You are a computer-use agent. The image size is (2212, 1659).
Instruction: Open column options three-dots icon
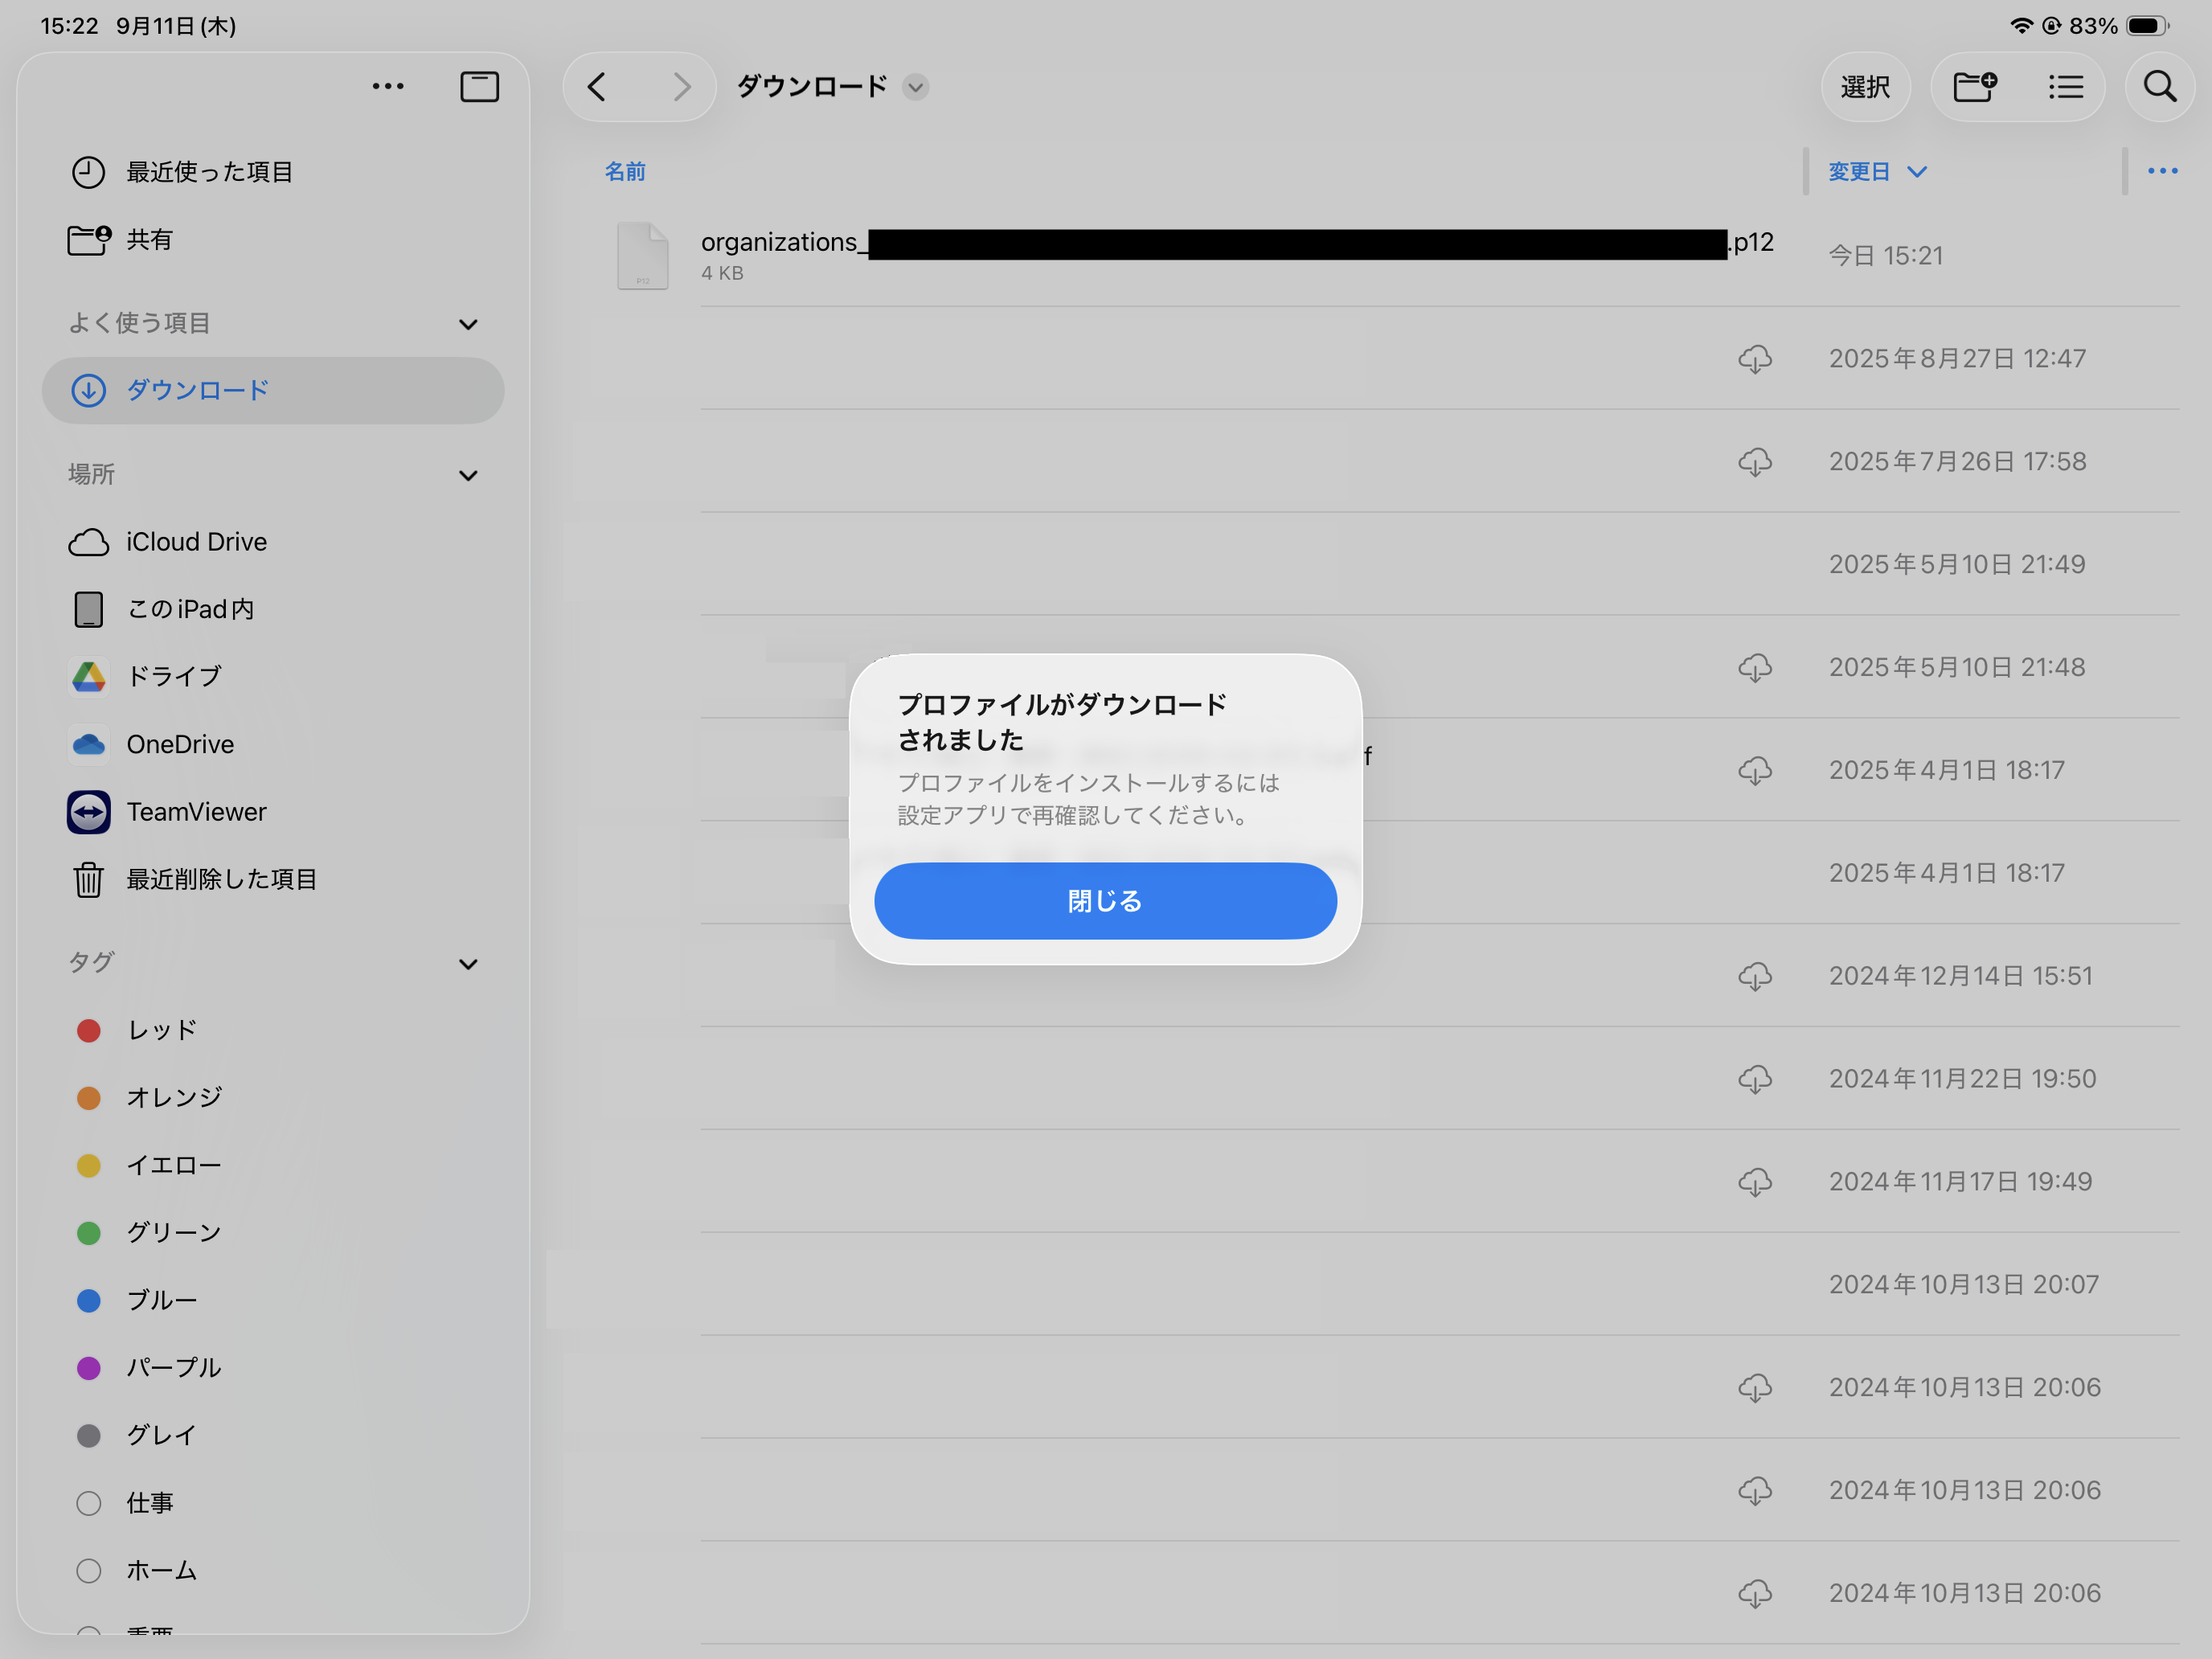[x=2162, y=171]
